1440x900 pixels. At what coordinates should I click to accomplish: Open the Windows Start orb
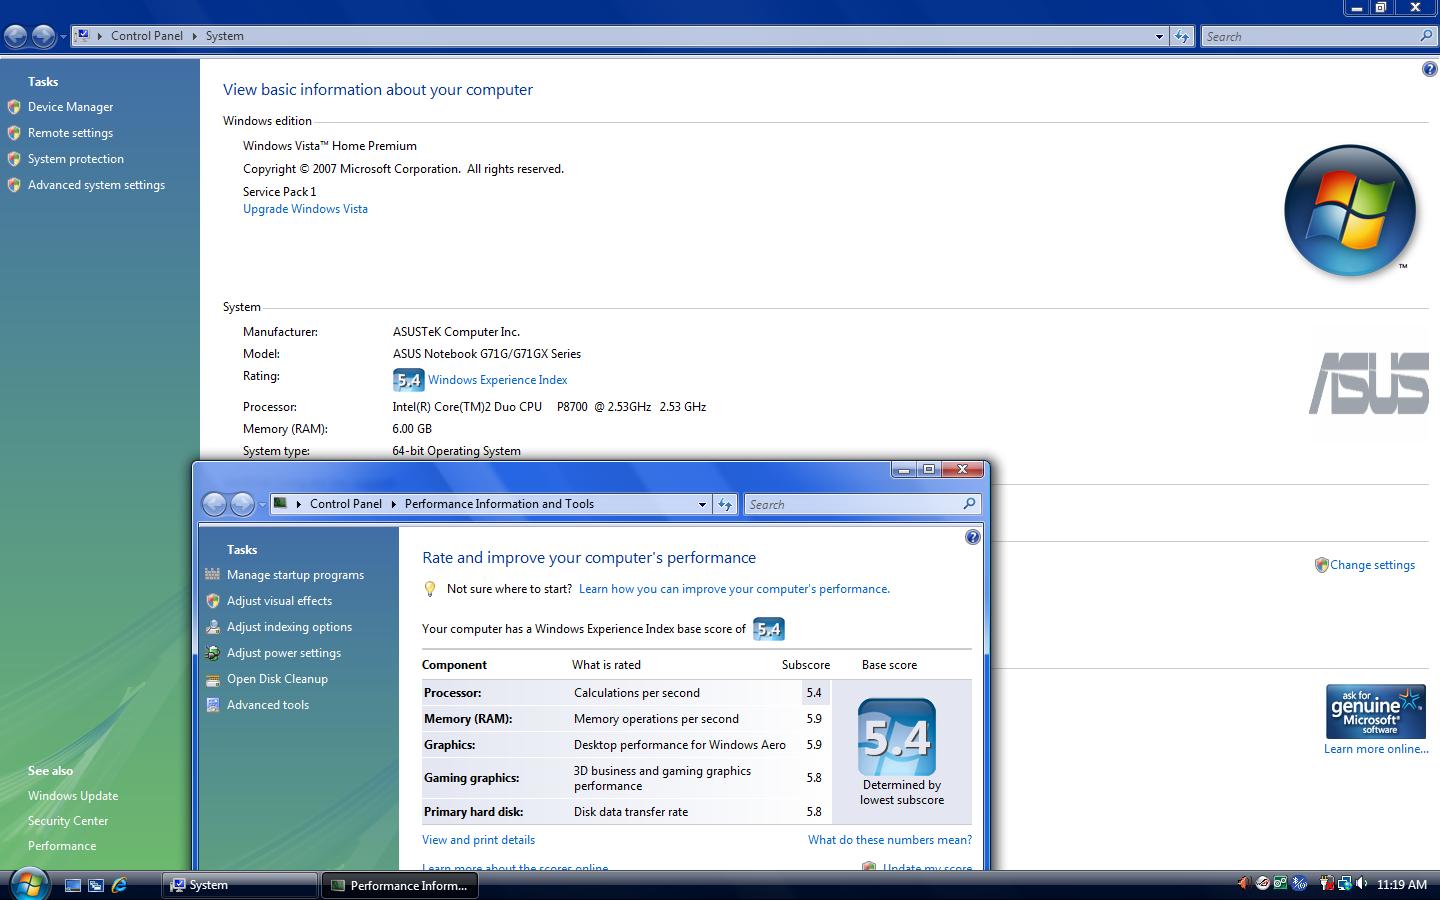coord(28,884)
